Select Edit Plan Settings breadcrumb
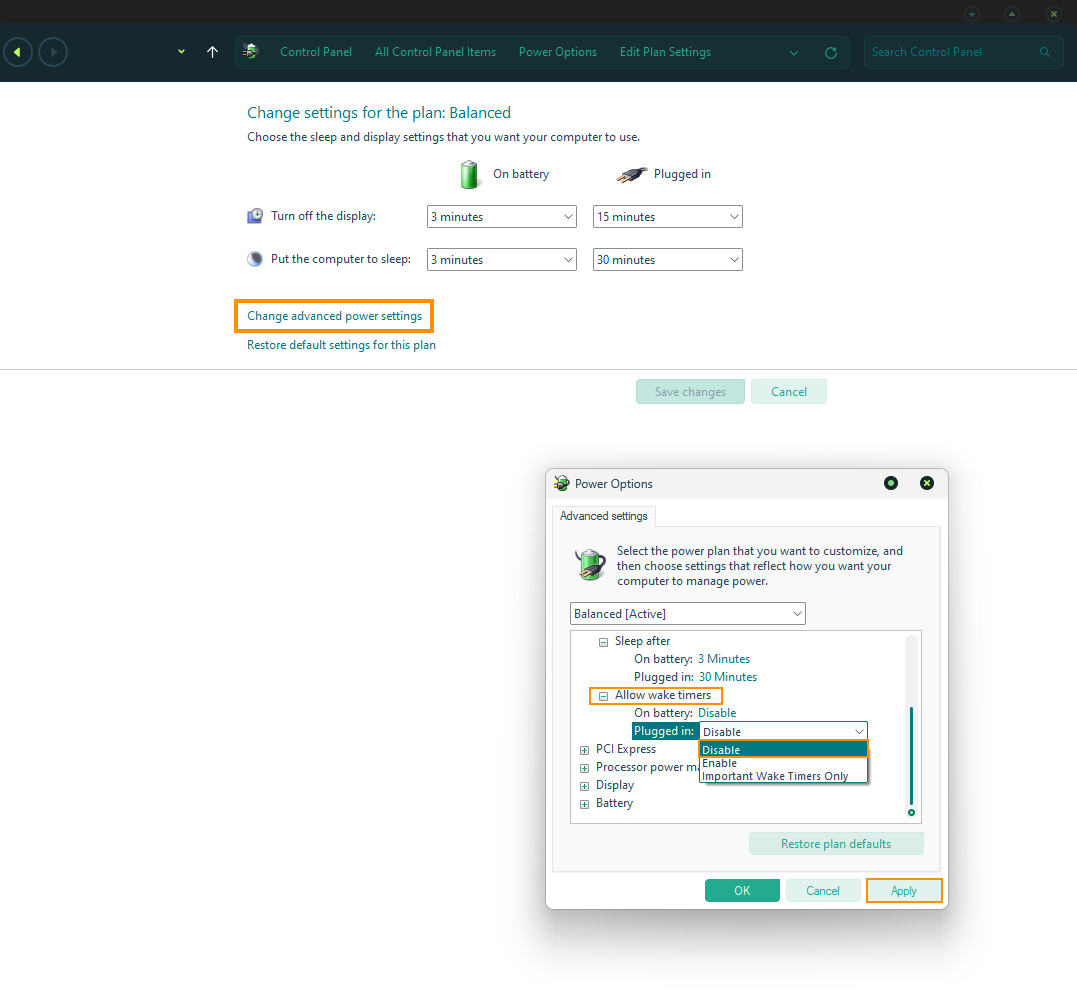 [665, 52]
